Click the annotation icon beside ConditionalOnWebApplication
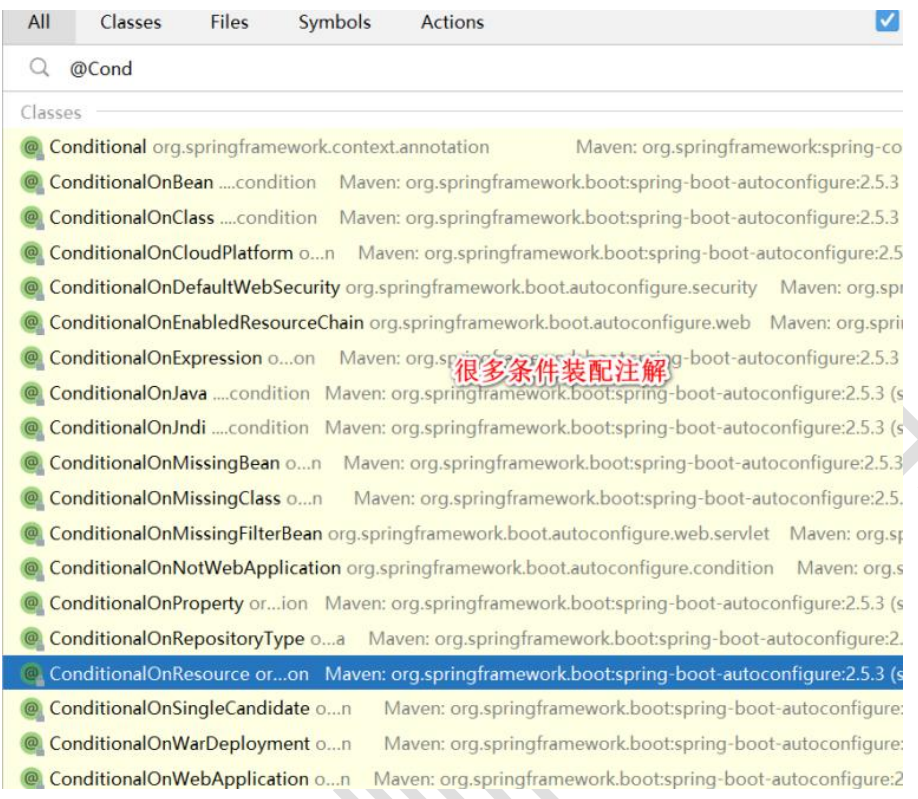 (x=32, y=779)
